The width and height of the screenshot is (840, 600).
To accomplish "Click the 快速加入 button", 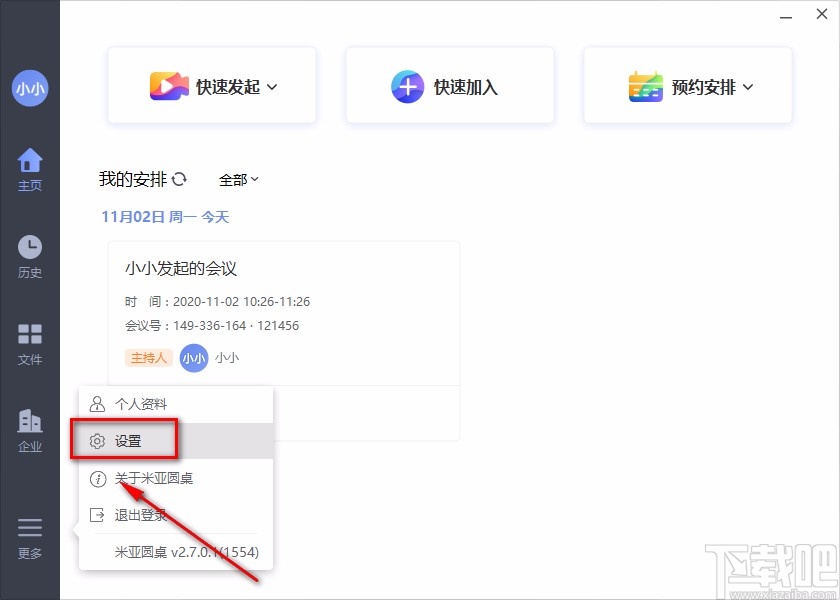I will [x=449, y=86].
